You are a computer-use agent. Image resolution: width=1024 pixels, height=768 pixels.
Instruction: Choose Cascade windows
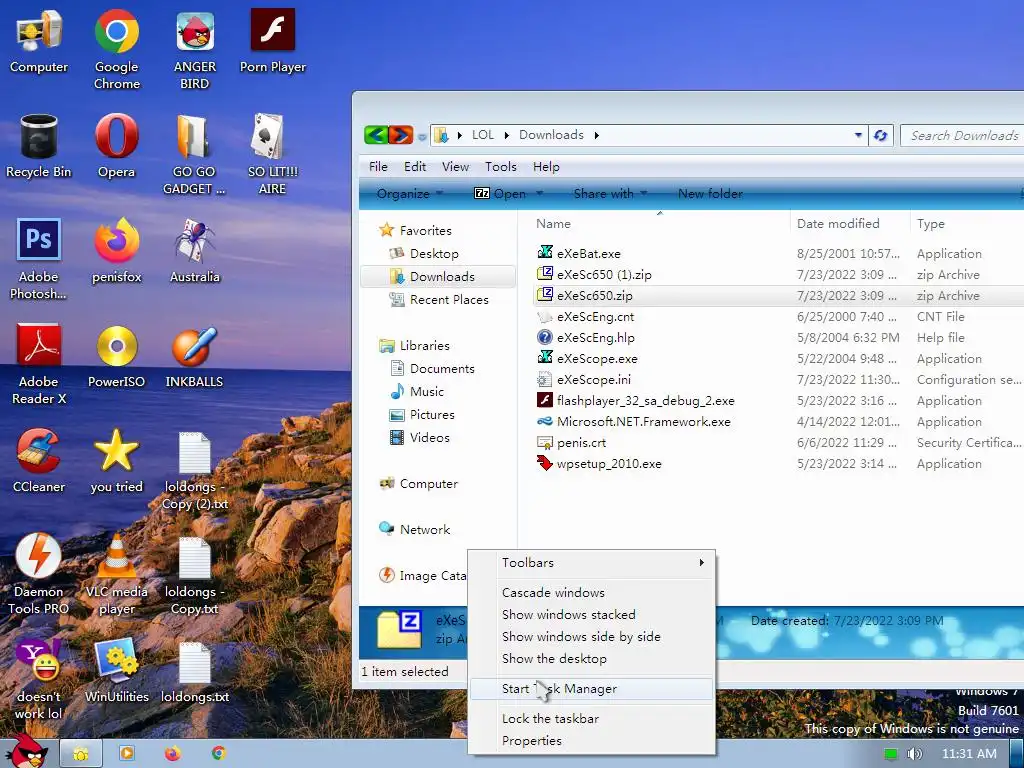(592, 592)
